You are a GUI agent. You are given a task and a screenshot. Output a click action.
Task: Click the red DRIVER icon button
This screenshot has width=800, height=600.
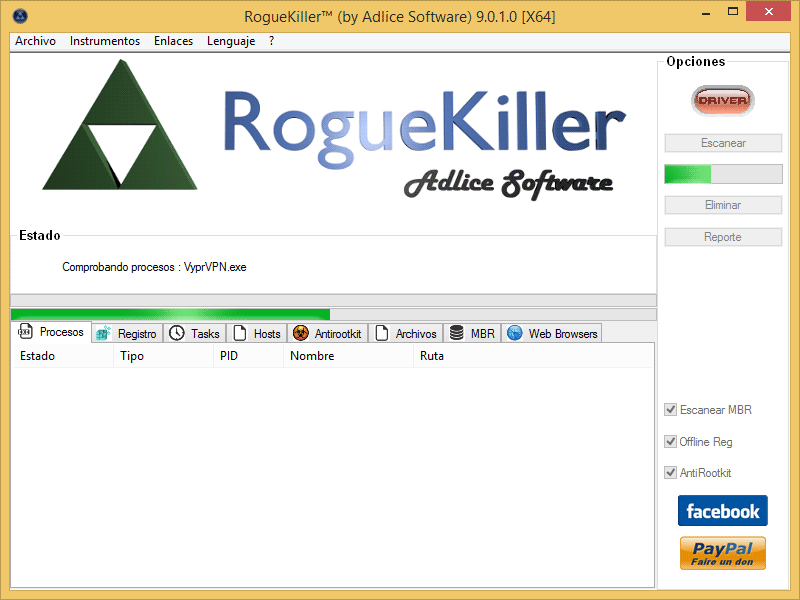pyautogui.click(x=722, y=101)
